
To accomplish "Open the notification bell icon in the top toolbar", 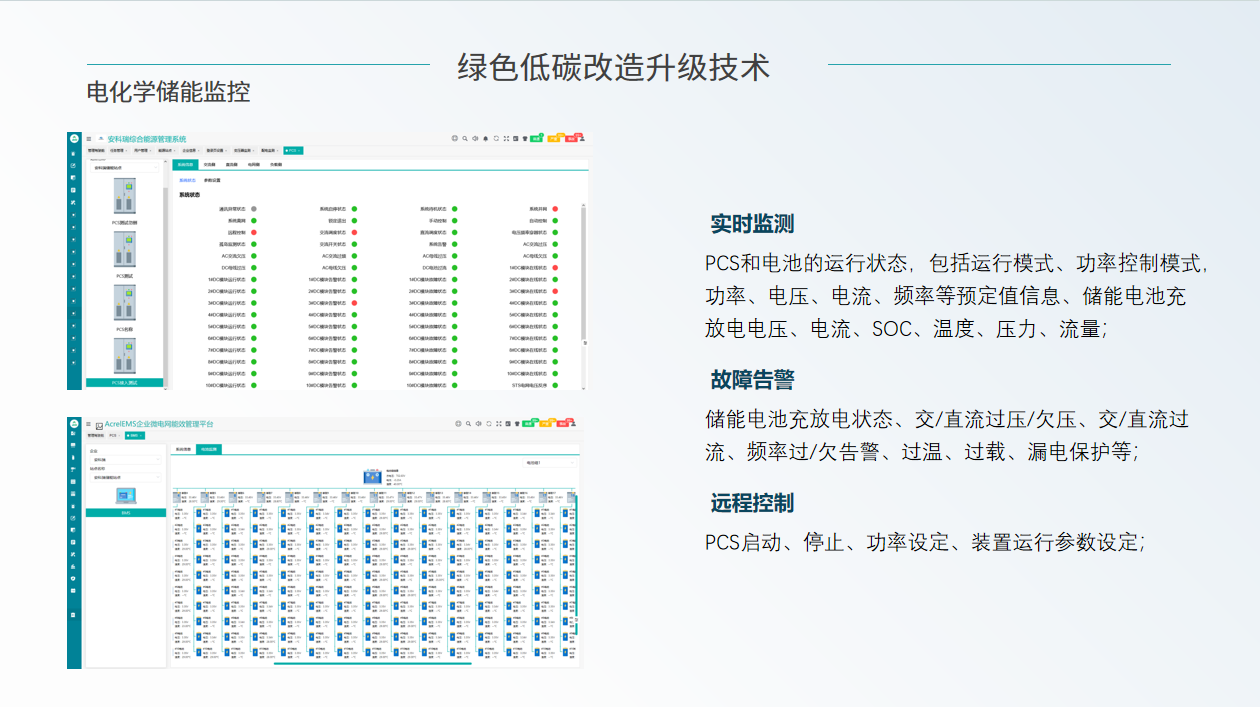I will [x=486, y=139].
